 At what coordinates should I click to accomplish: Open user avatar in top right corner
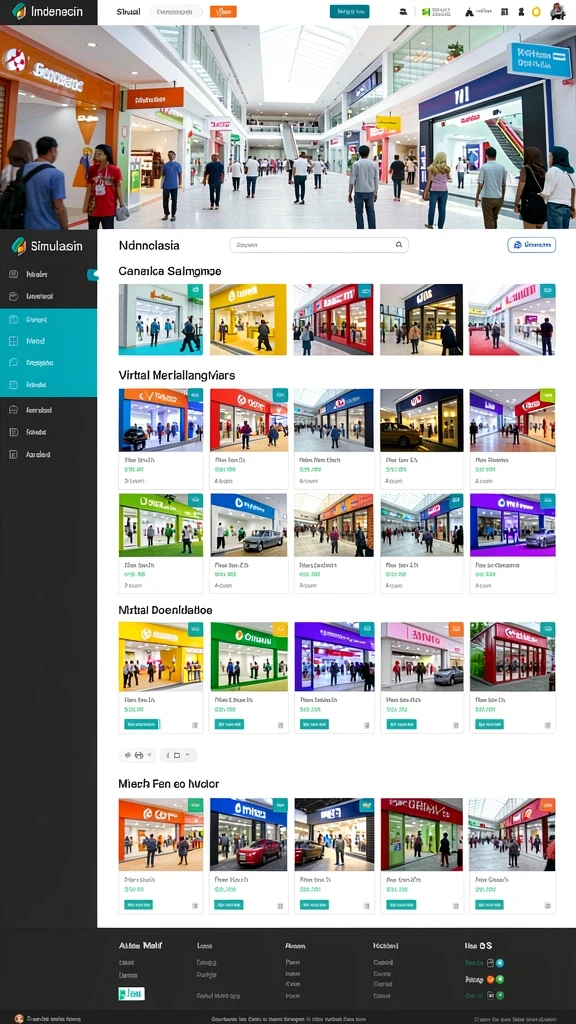pos(557,11)
